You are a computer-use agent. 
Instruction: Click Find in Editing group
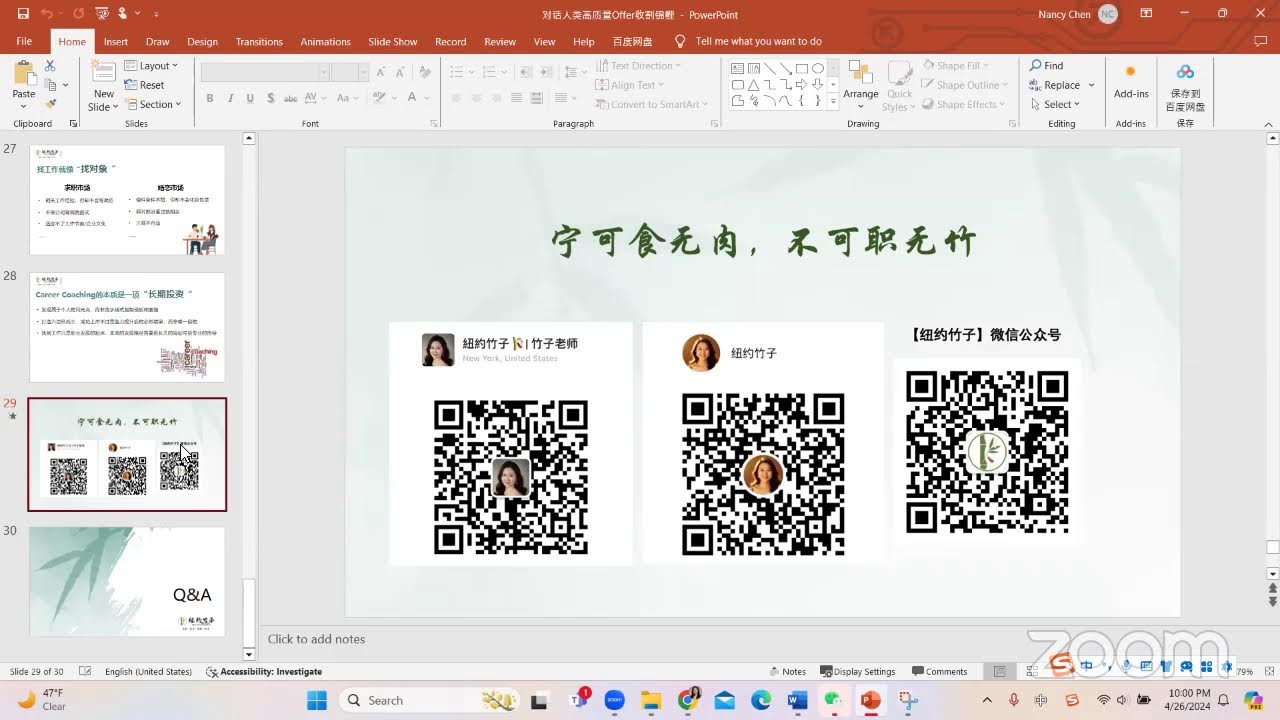tap(1046, 66)
